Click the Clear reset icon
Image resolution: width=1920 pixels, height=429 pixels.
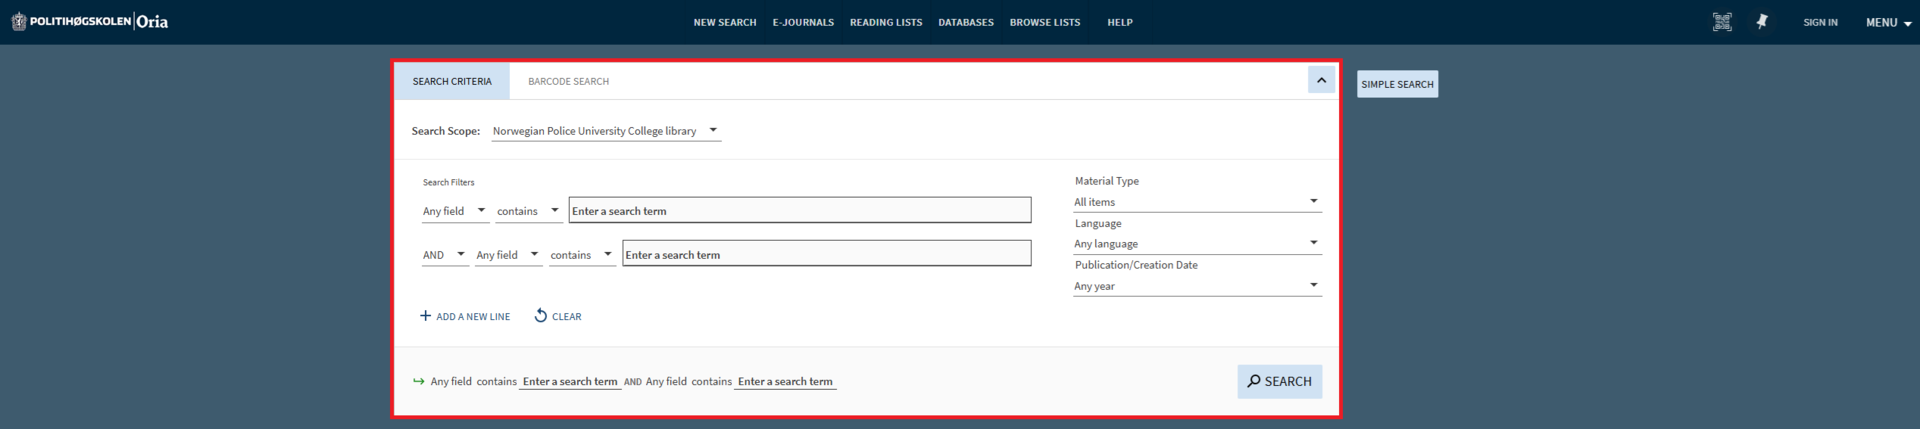[541, 316]
